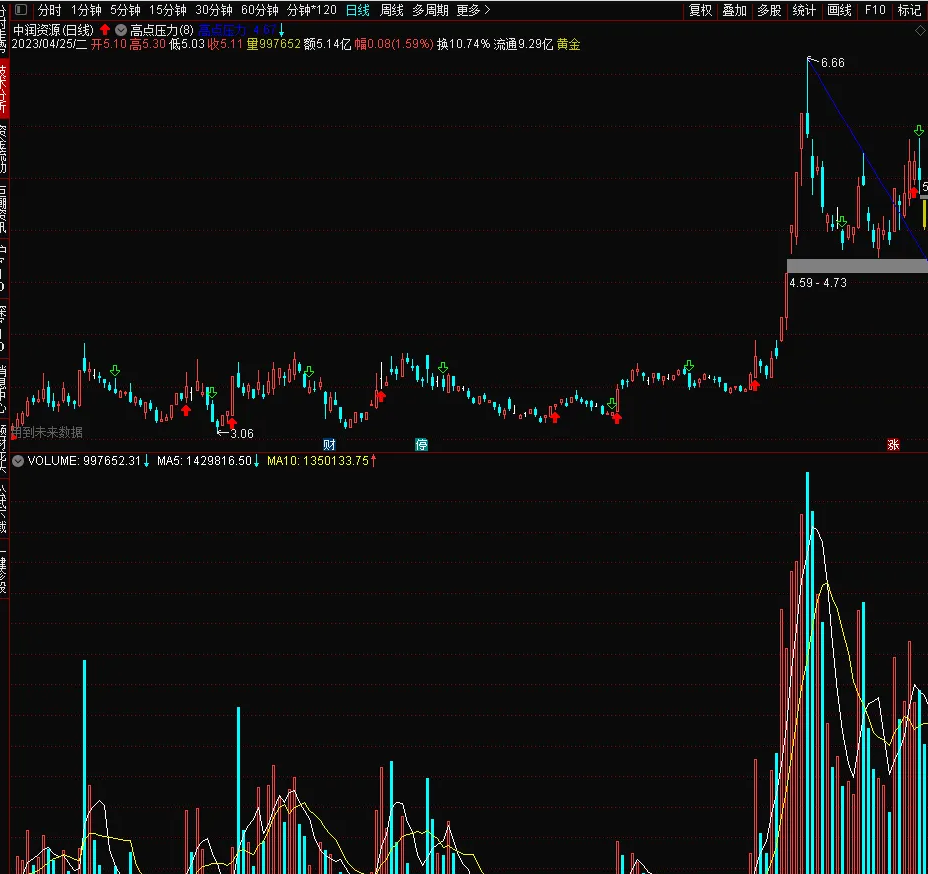Click the 4.59 - 4.73 gap label
This screenshot has width=928, height=874.
coord(818,283)
